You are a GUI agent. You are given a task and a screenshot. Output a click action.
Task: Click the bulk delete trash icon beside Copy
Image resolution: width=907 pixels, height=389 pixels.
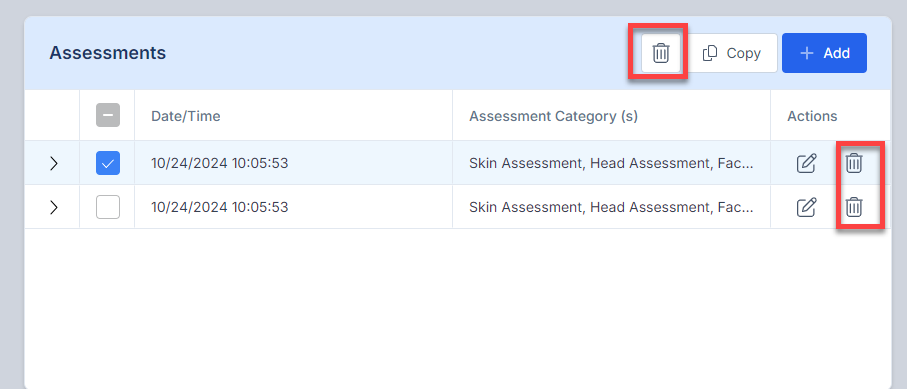661,53
